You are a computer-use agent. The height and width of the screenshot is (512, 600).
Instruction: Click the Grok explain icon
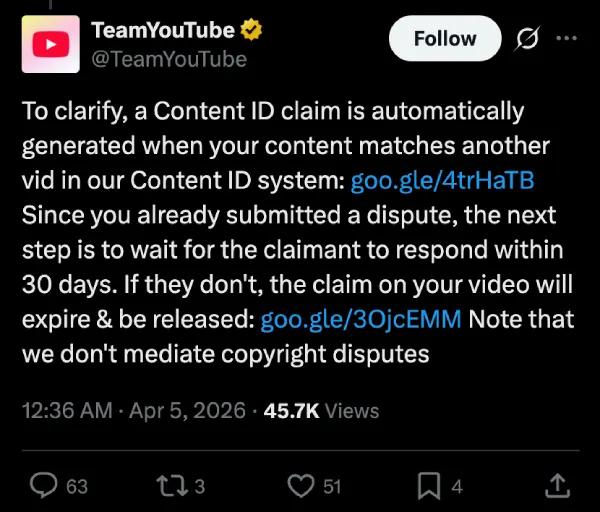[525, 39]
